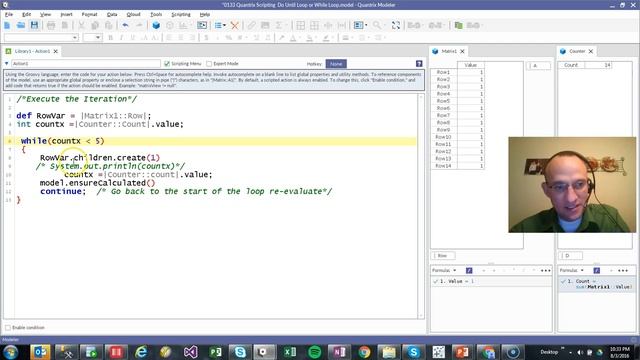Close the Library1 - Action1 tab

pyautogui.click(x=56, y=51)
